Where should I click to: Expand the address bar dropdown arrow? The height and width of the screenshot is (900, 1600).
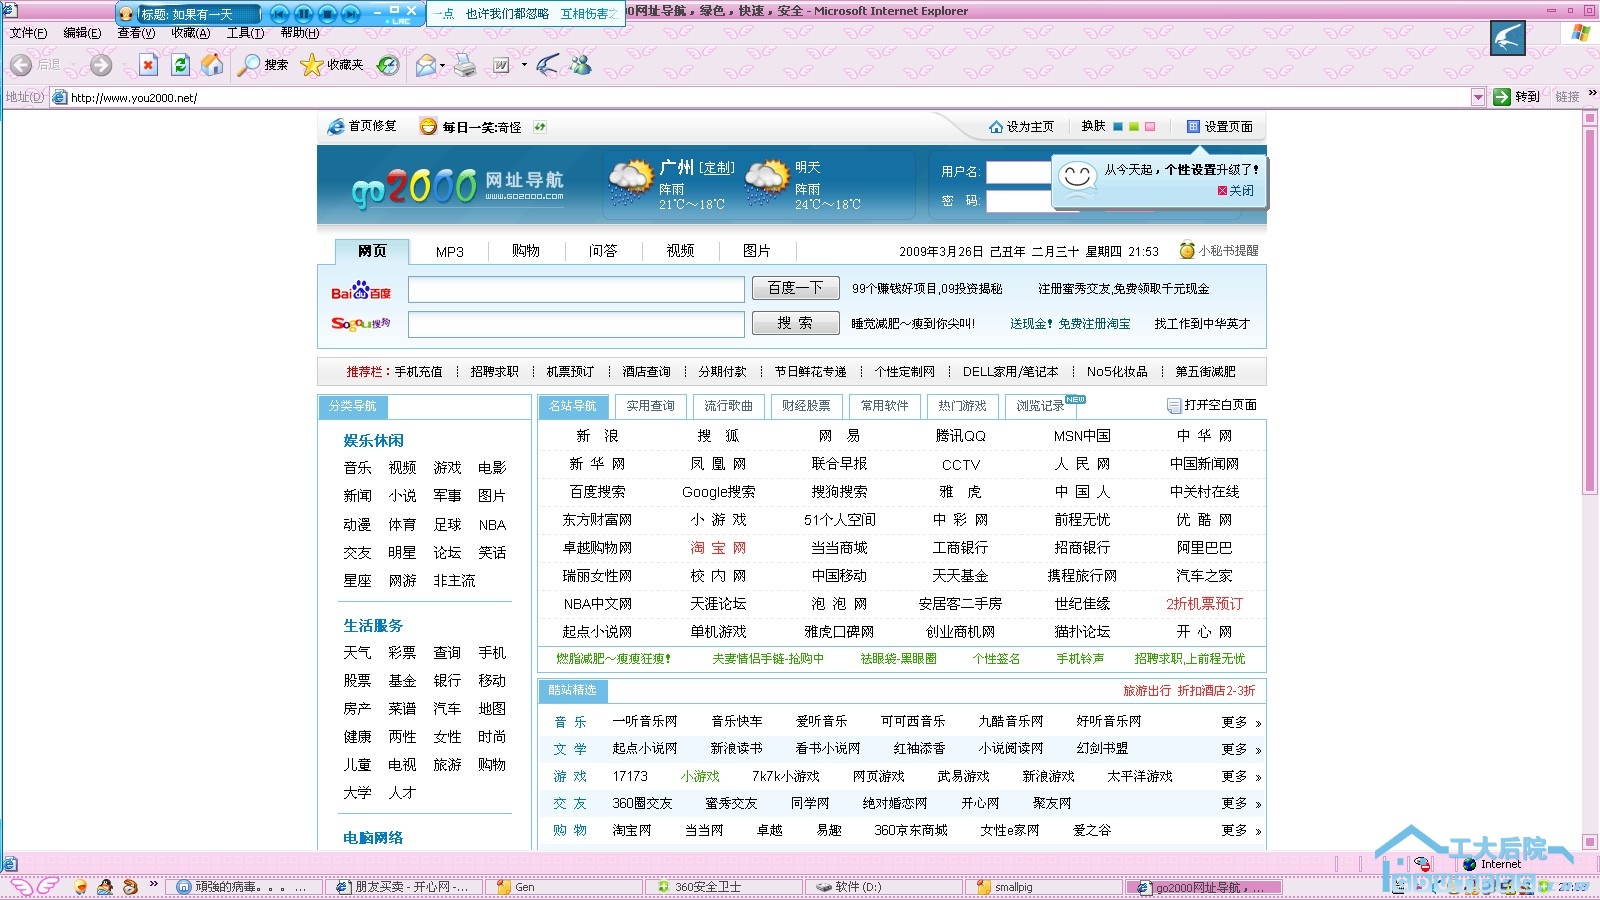1478,97
